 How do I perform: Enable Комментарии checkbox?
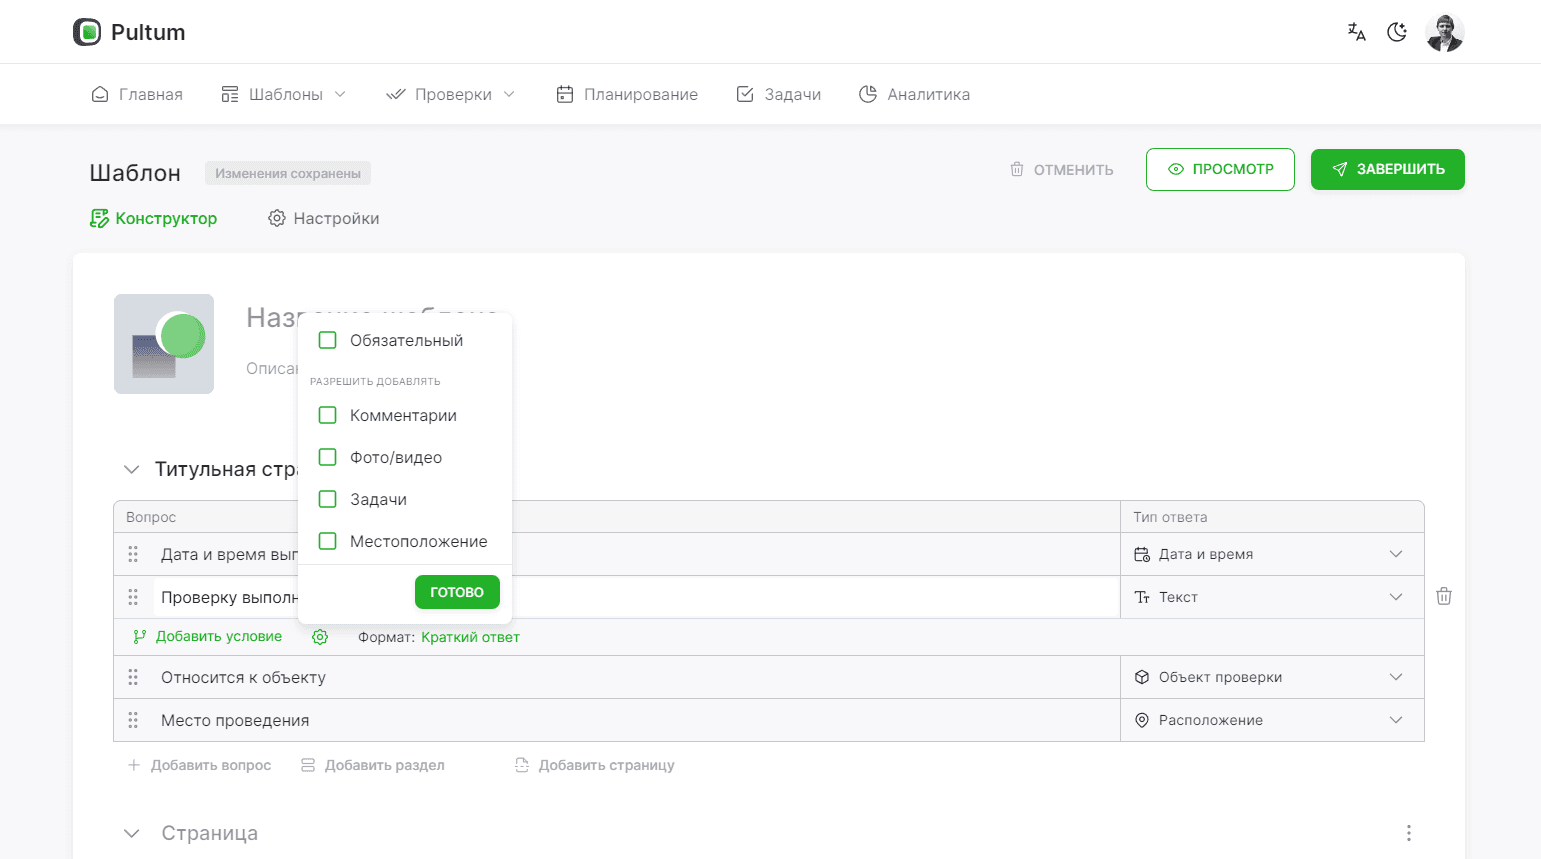coord(327,415)
